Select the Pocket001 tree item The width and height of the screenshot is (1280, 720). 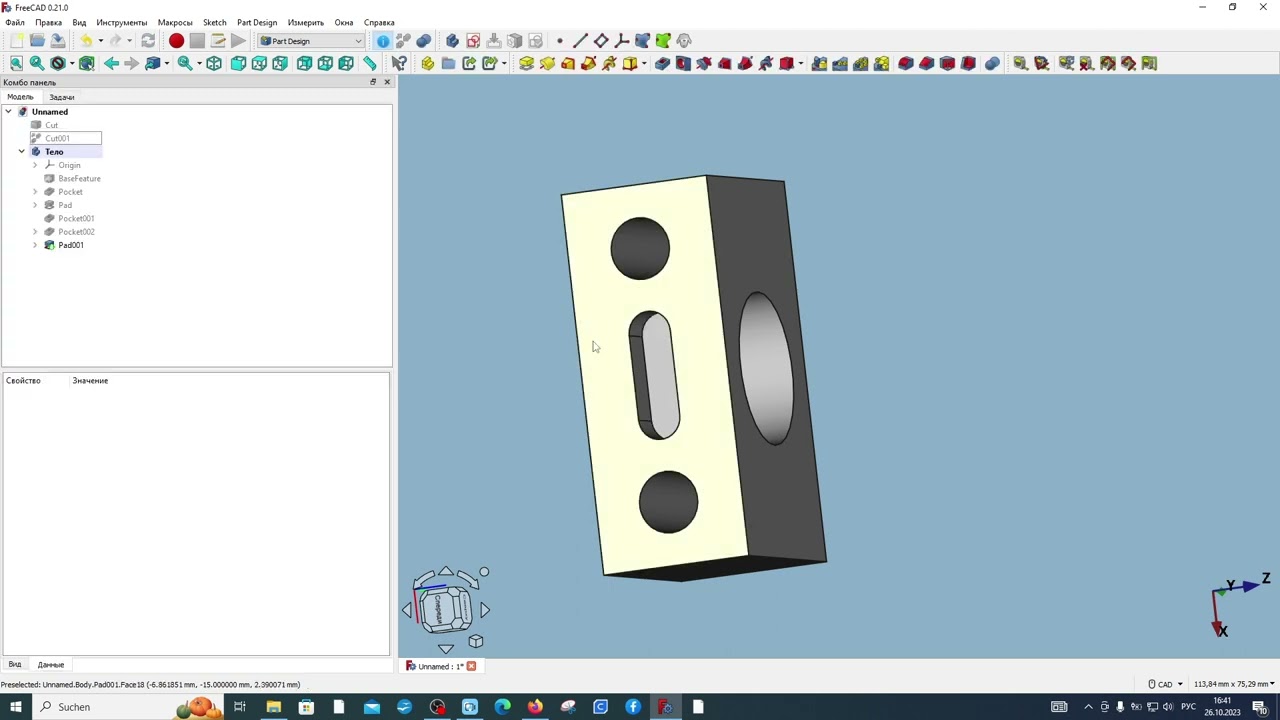pyautogui.click(x=76, y=218)
